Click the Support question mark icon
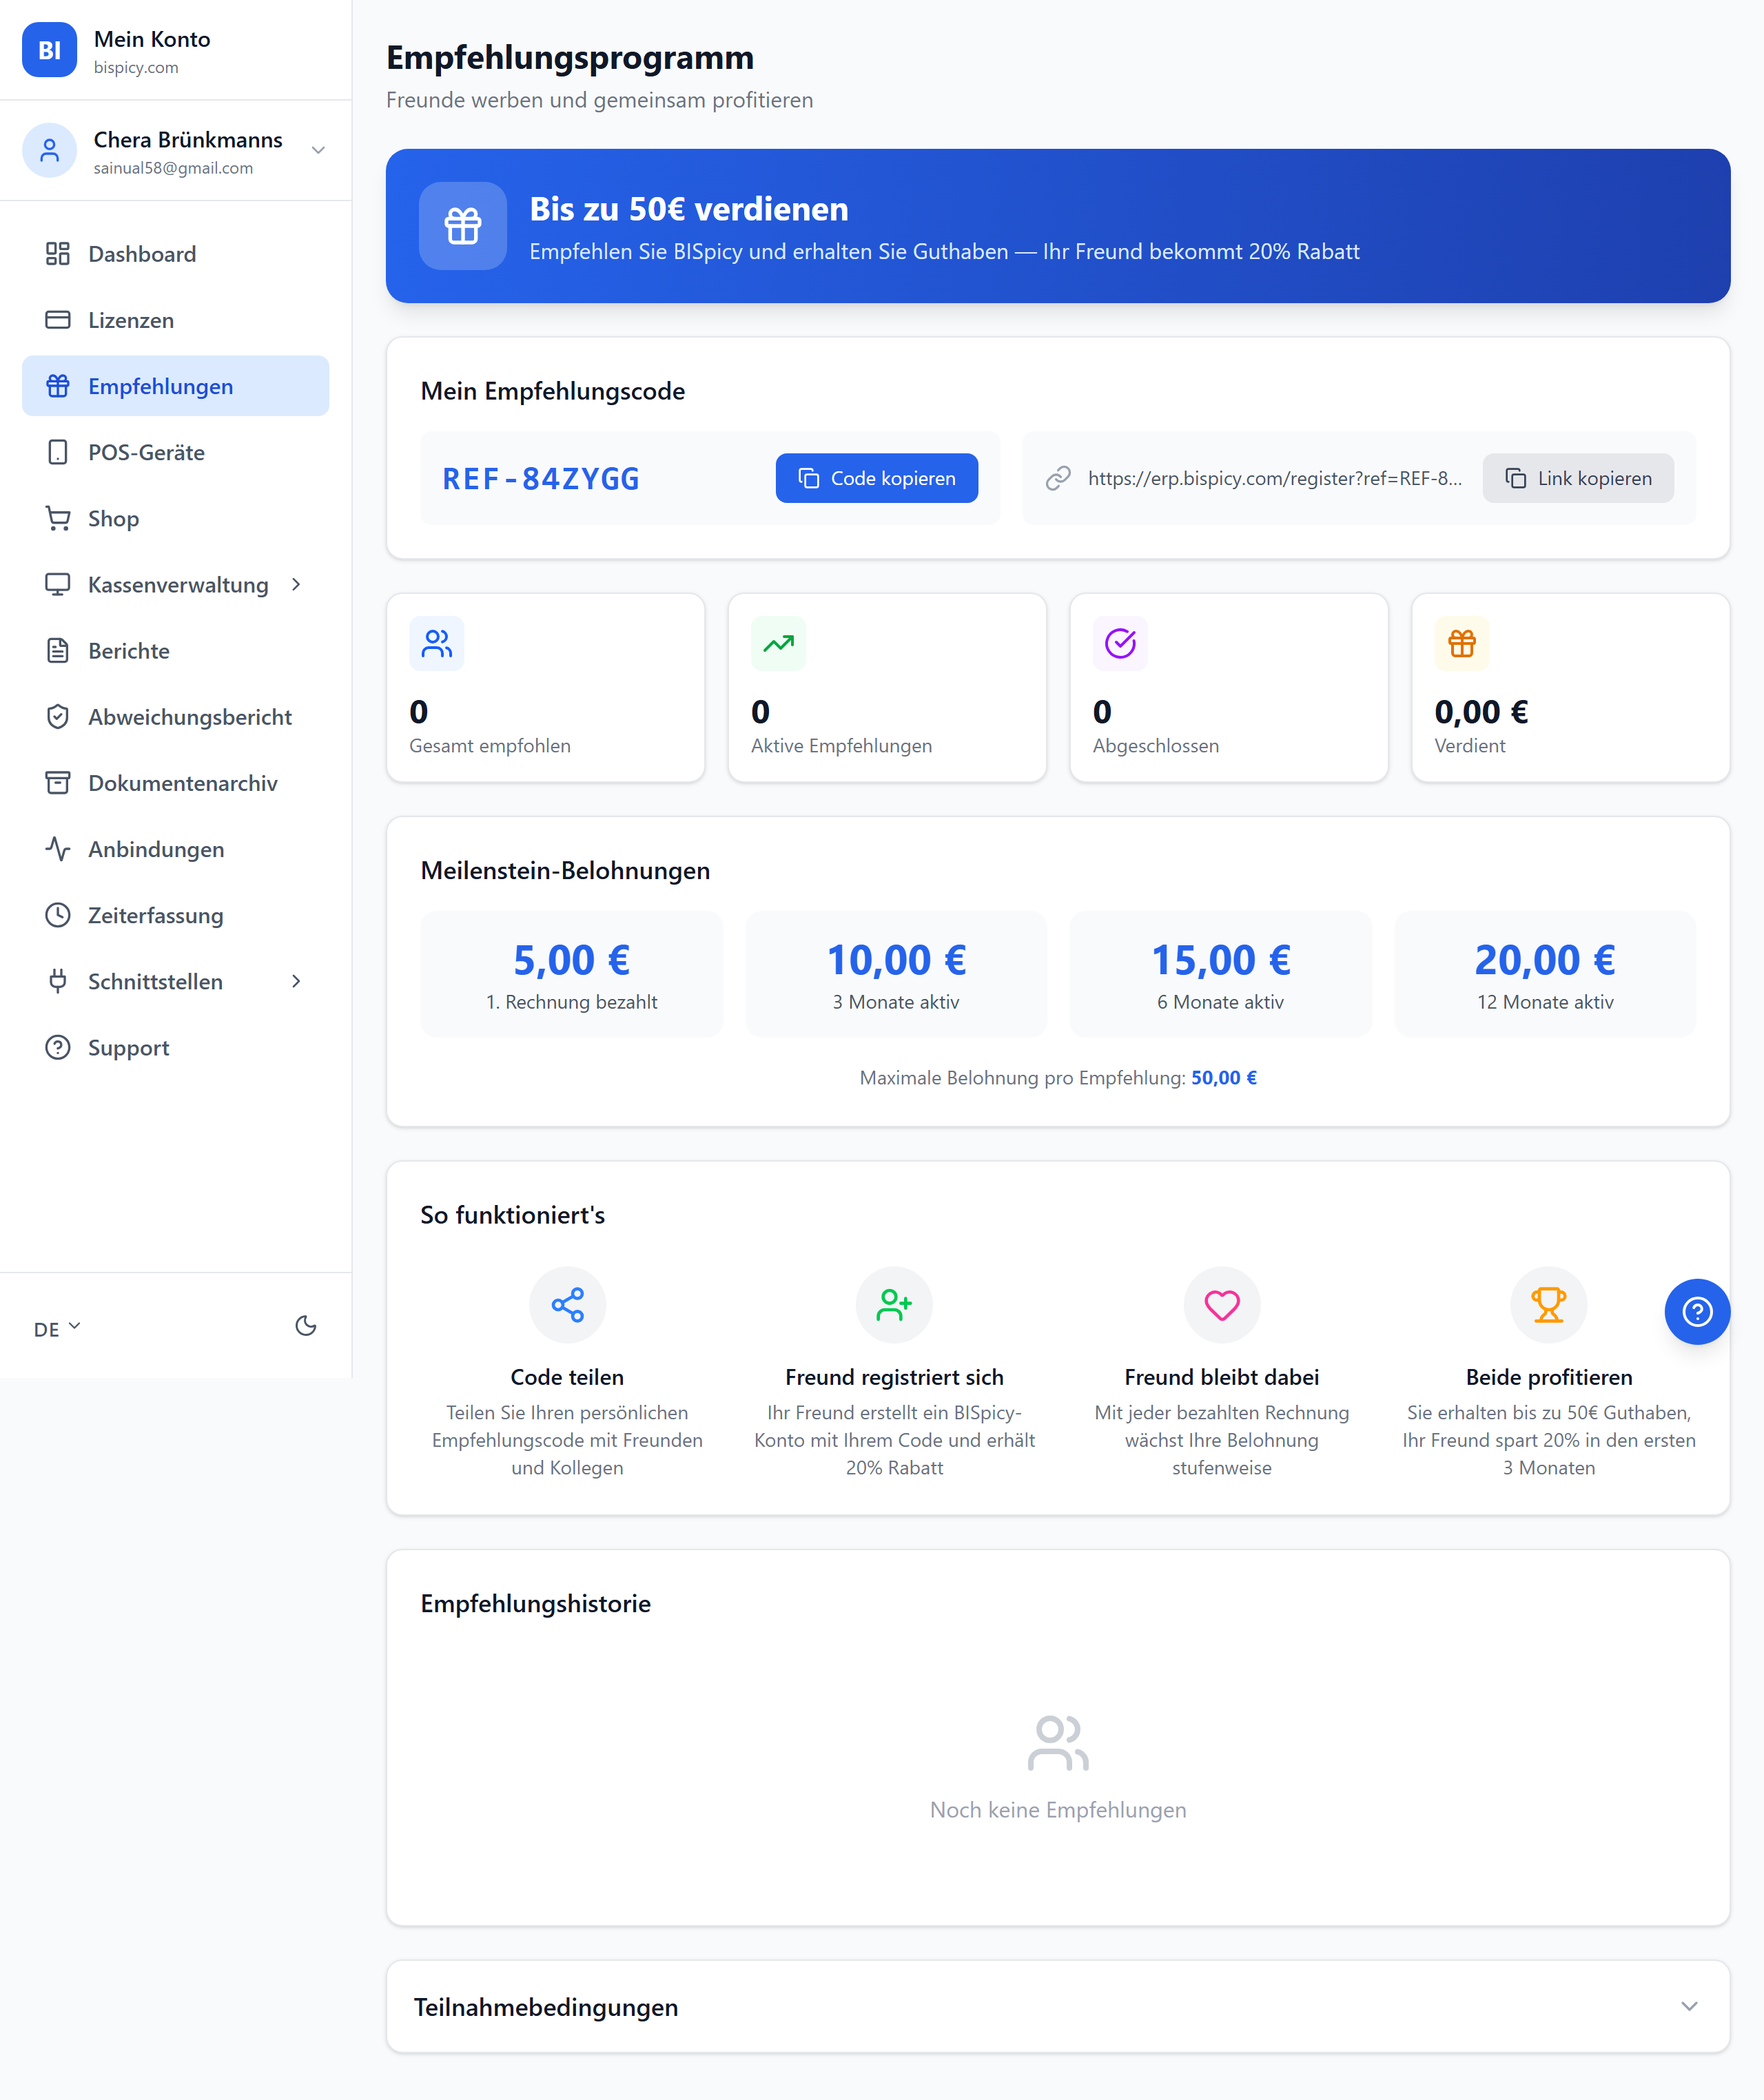 pyautogui.click(x=58, y=1047)
